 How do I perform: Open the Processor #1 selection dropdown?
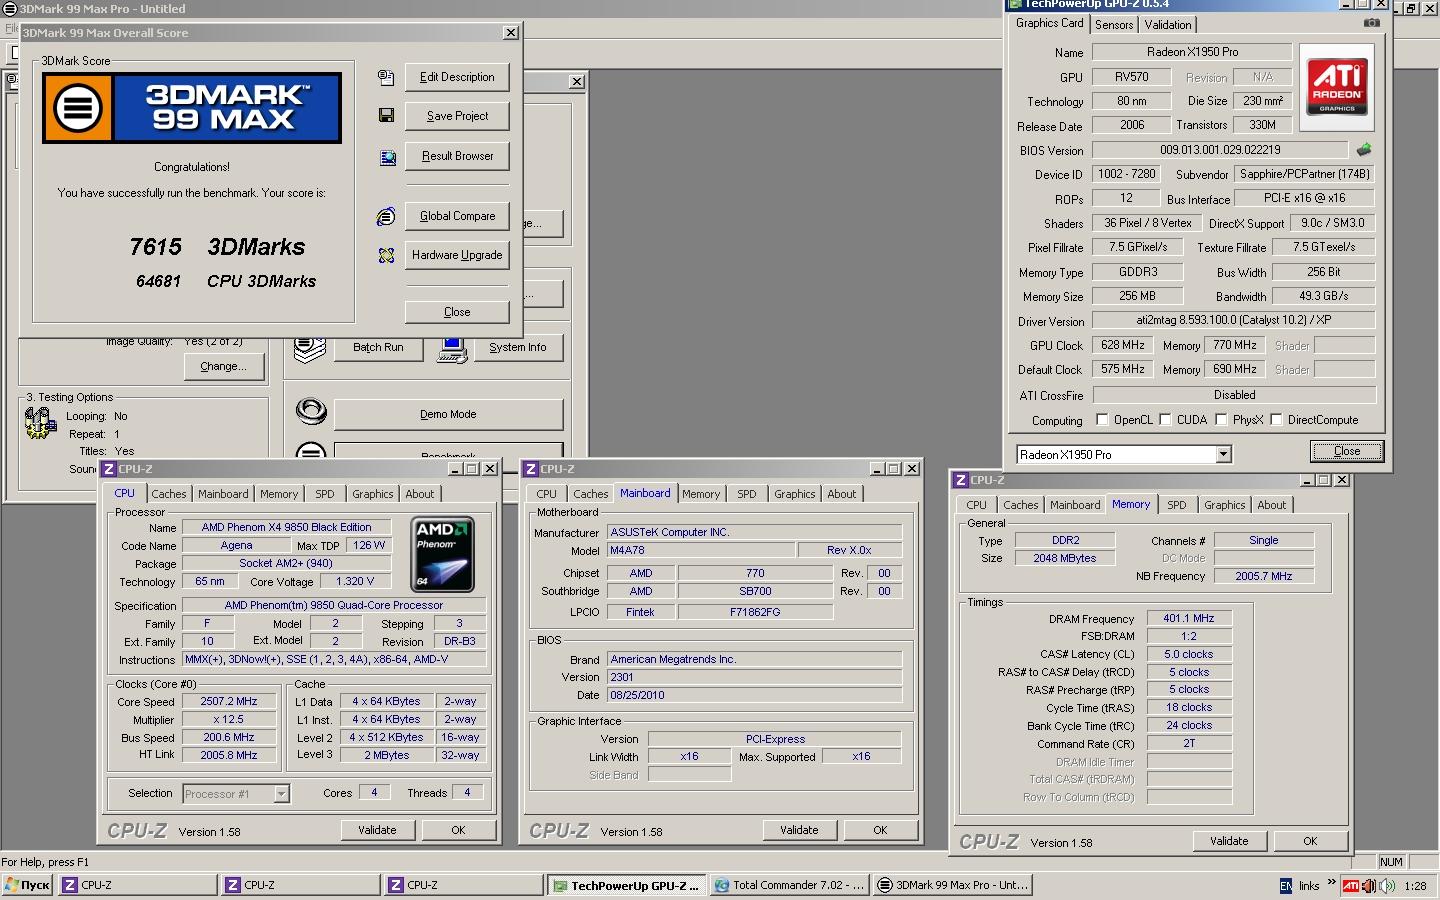click(x=281, y=794)
